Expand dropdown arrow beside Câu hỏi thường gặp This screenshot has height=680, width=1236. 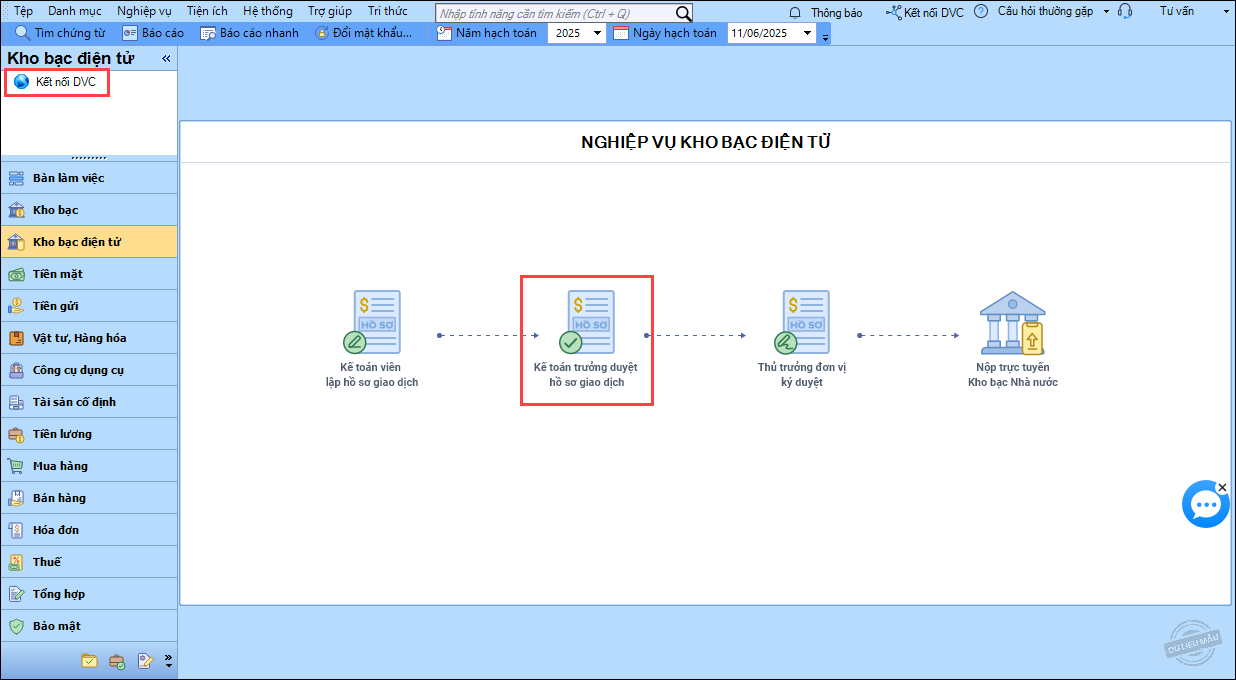1106,12
